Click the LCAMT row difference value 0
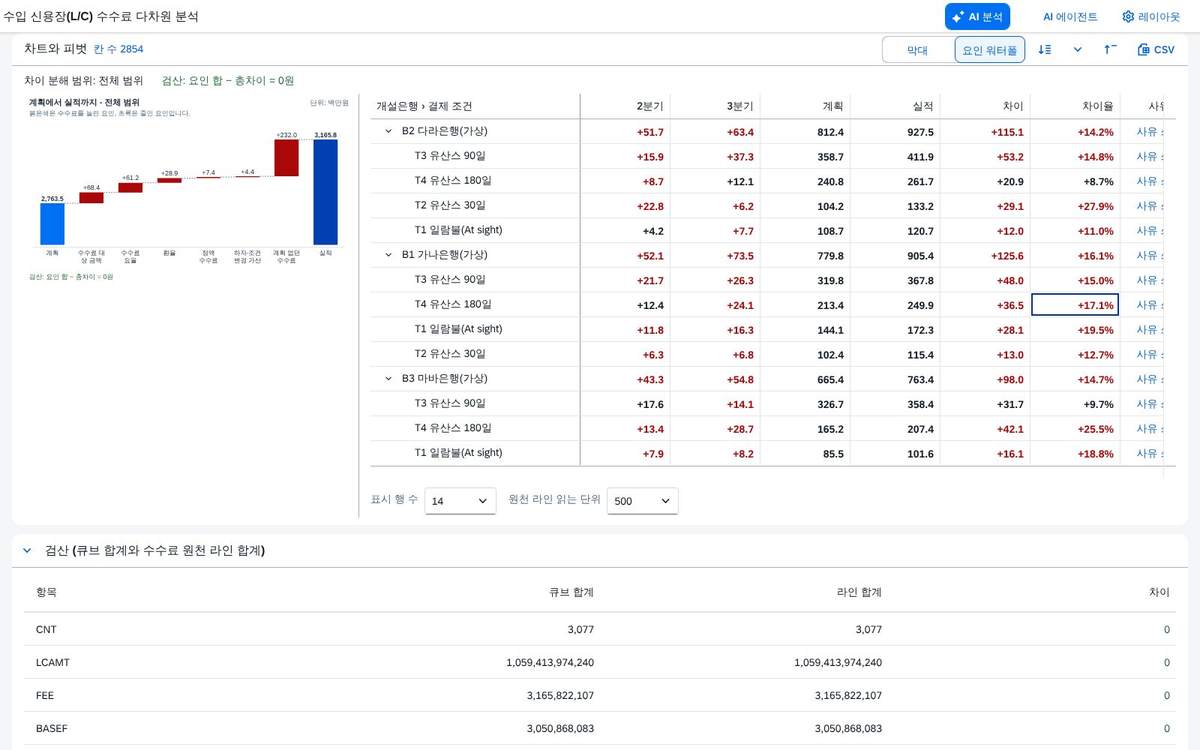 point(1166,662)
